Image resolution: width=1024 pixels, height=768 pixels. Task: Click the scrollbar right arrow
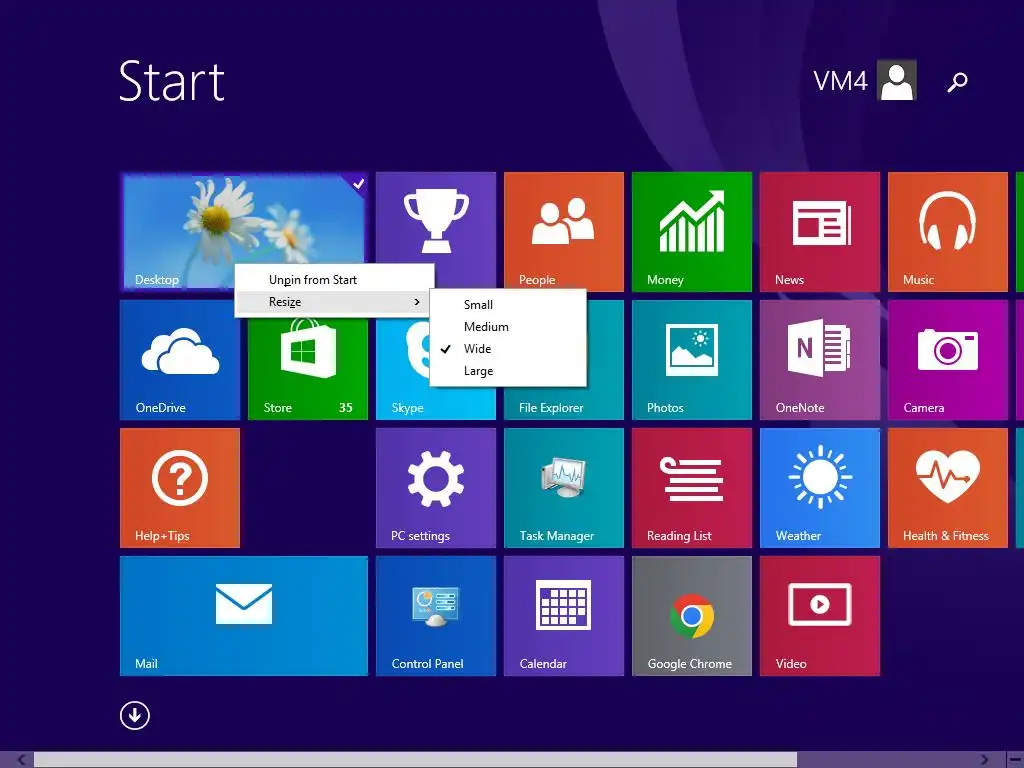984,760
